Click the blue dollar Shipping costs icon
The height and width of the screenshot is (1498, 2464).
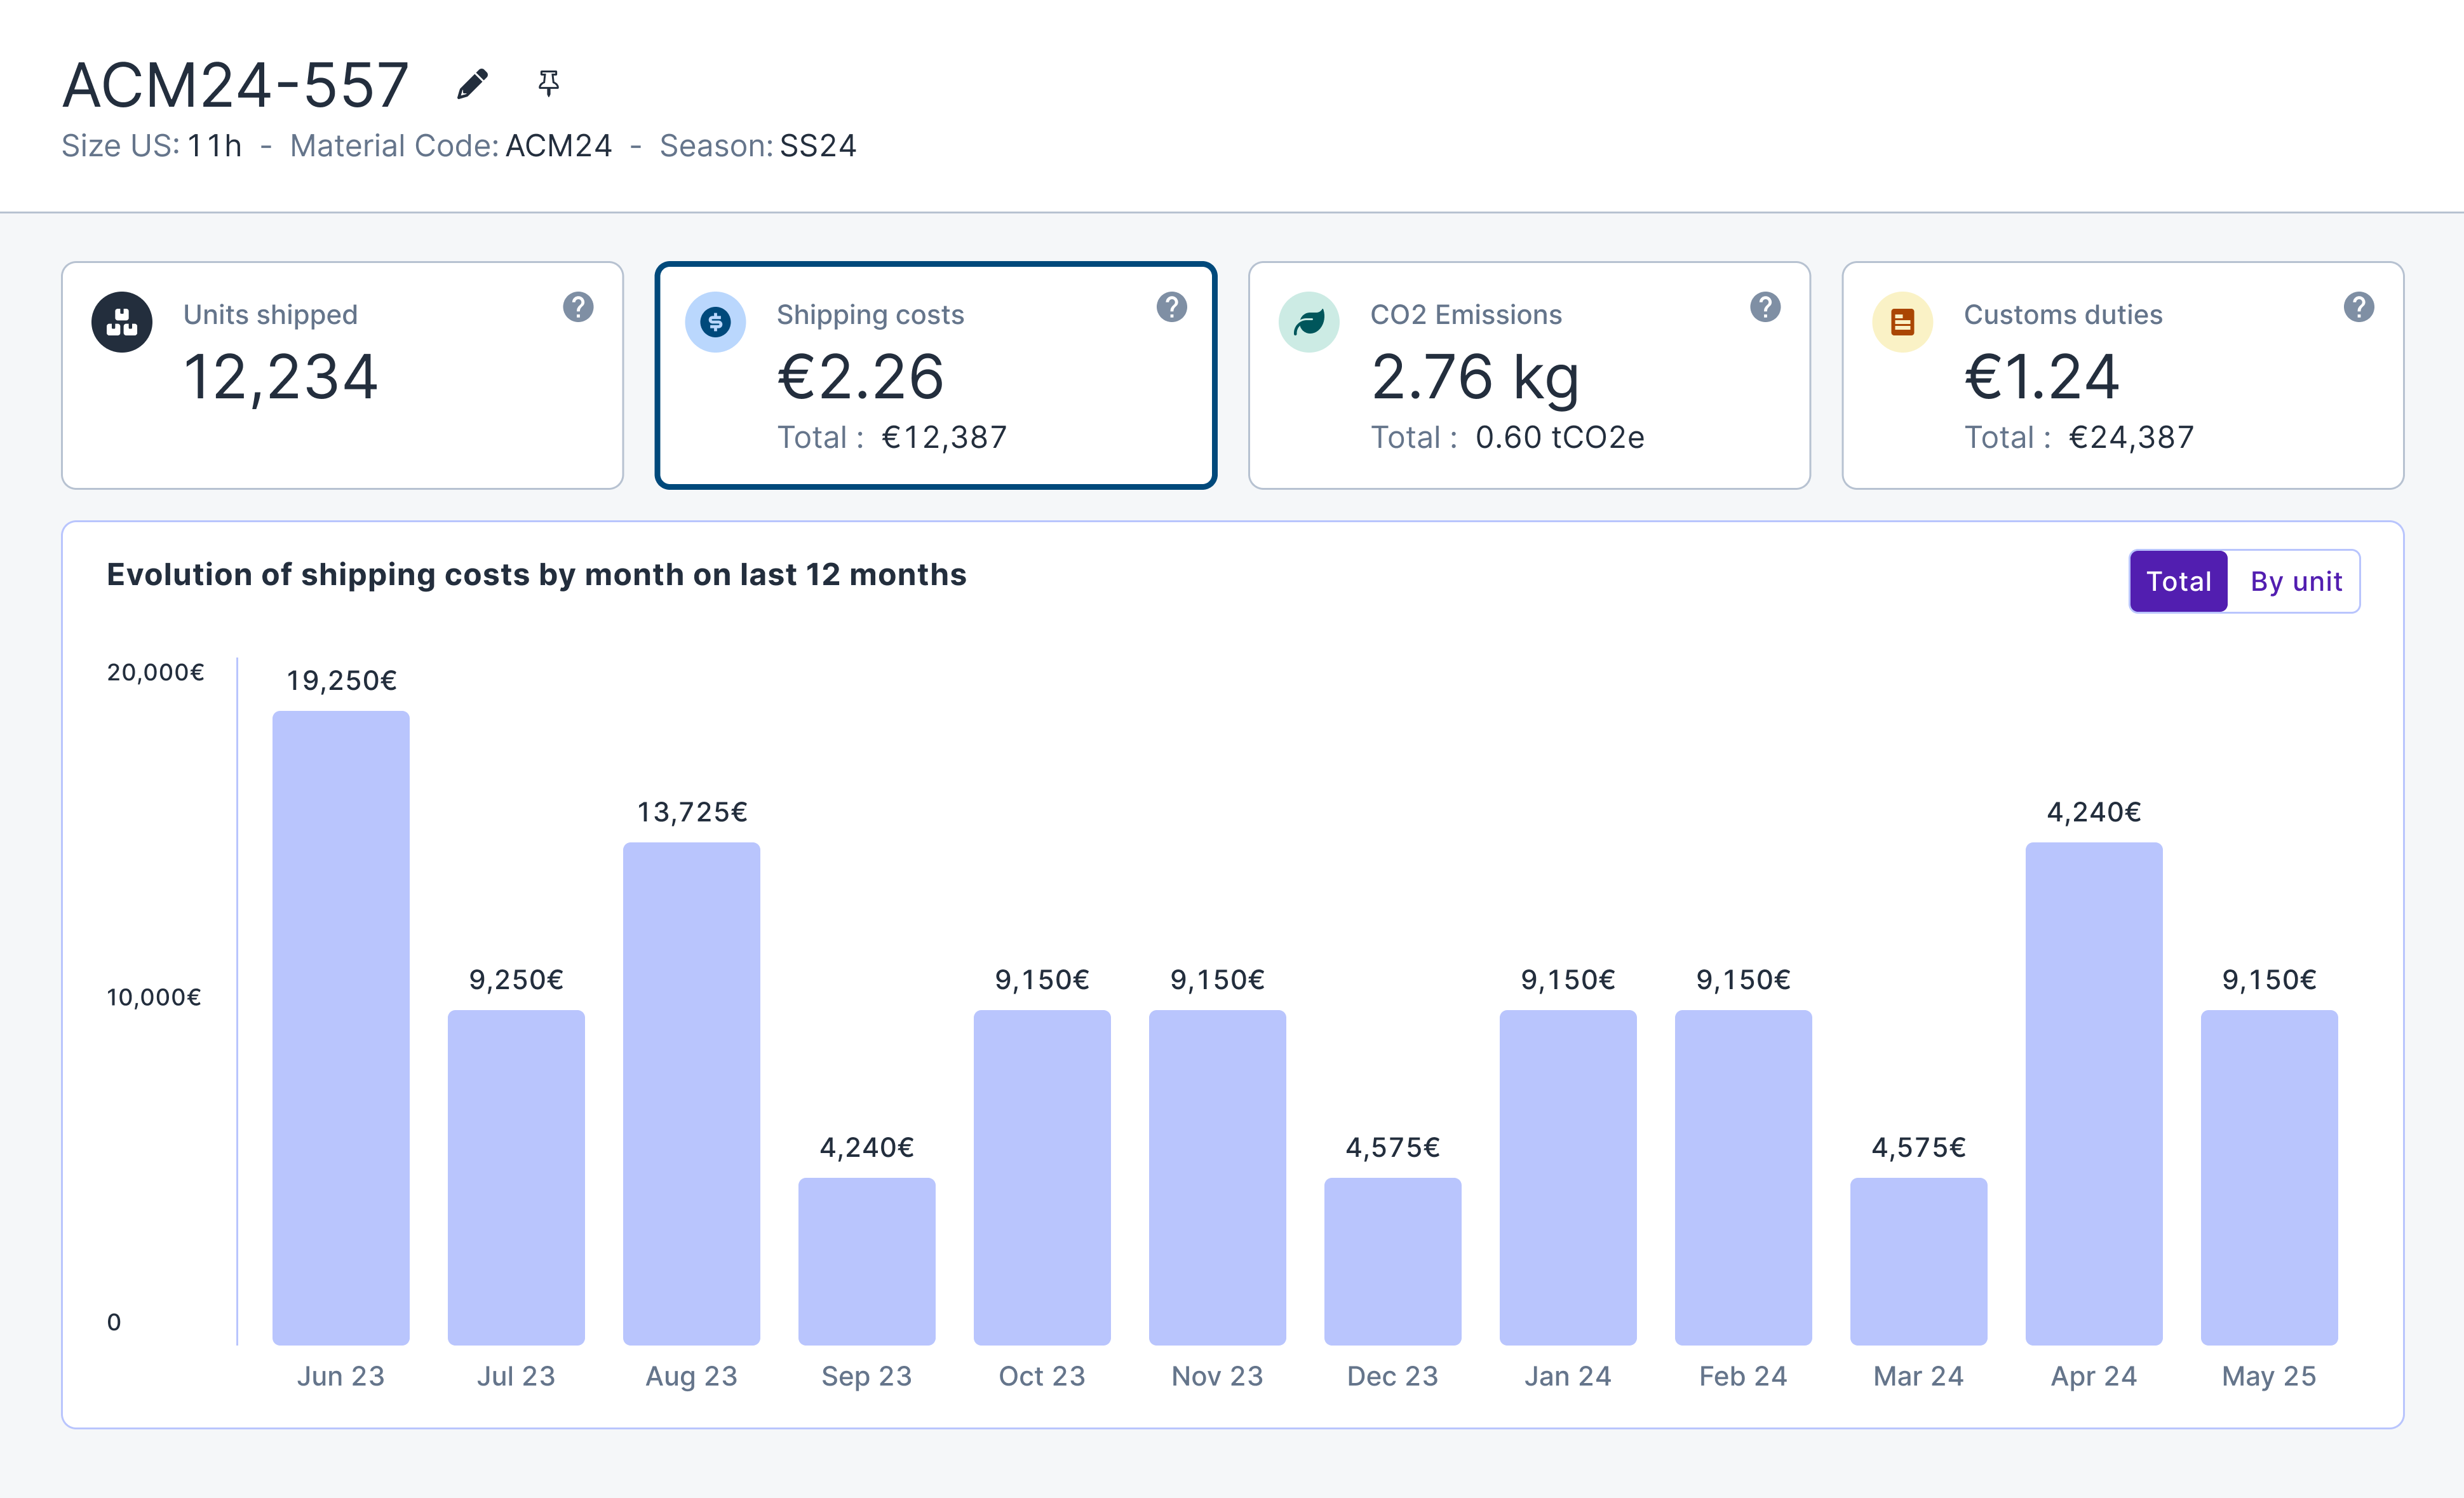[715, 322]
